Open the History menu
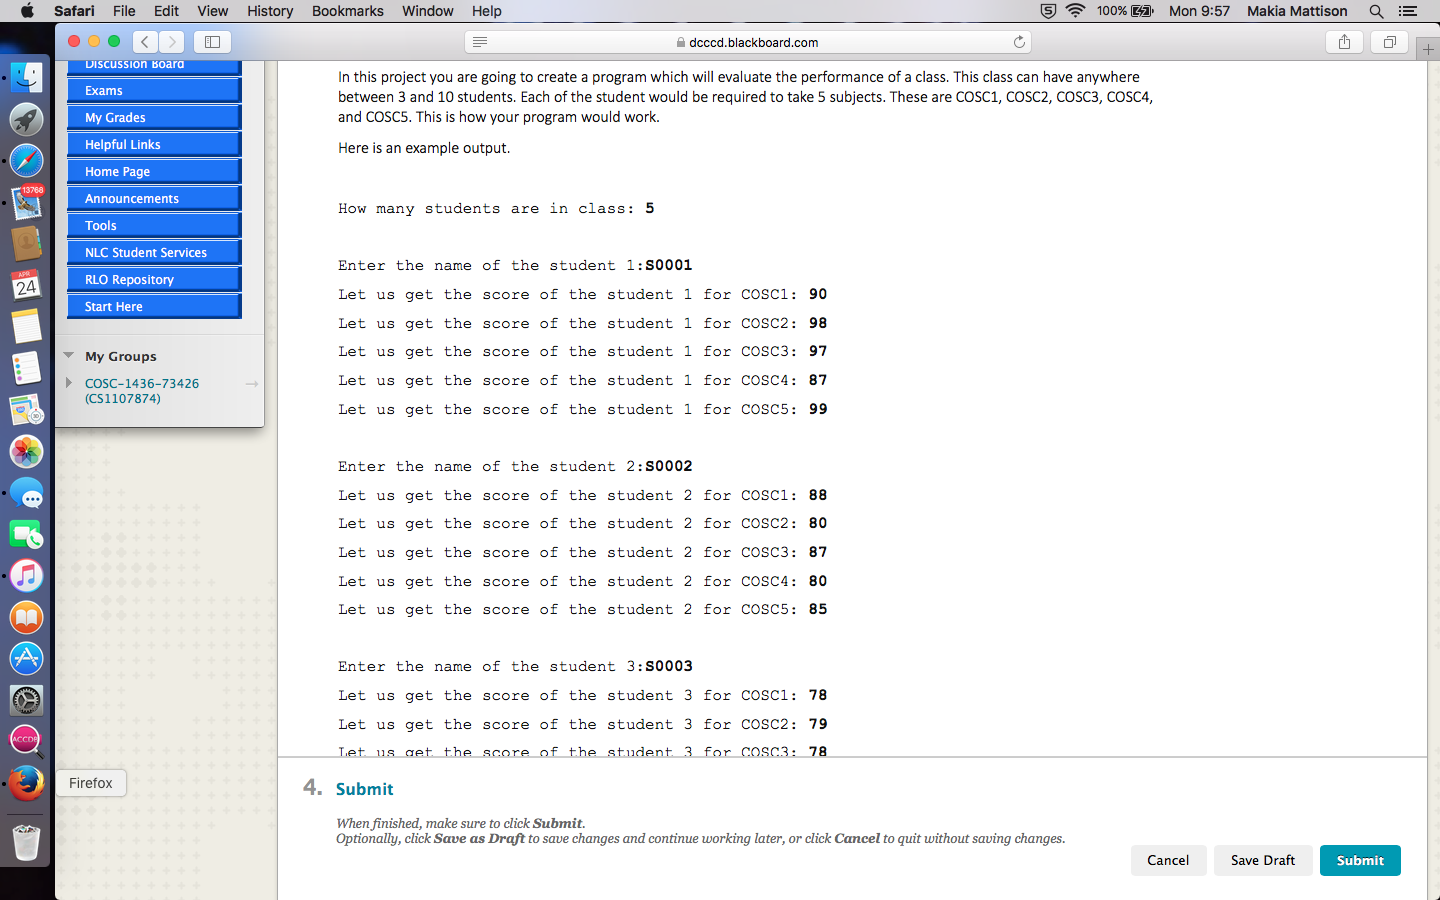The image size is (1440, 900). click(x=270, y=11)
